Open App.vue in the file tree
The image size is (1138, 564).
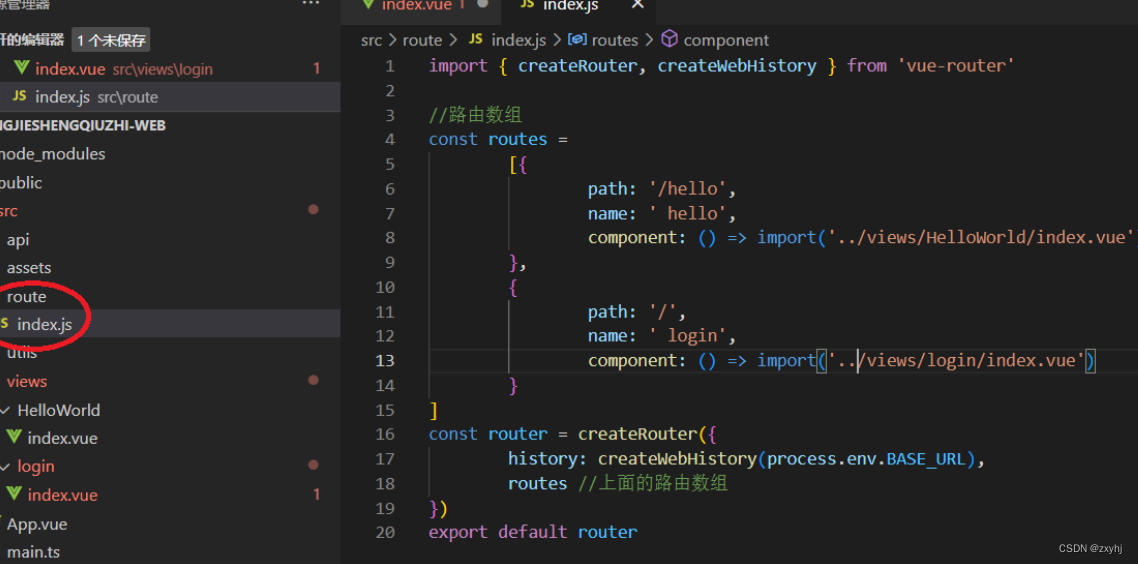tap(37, 524)
